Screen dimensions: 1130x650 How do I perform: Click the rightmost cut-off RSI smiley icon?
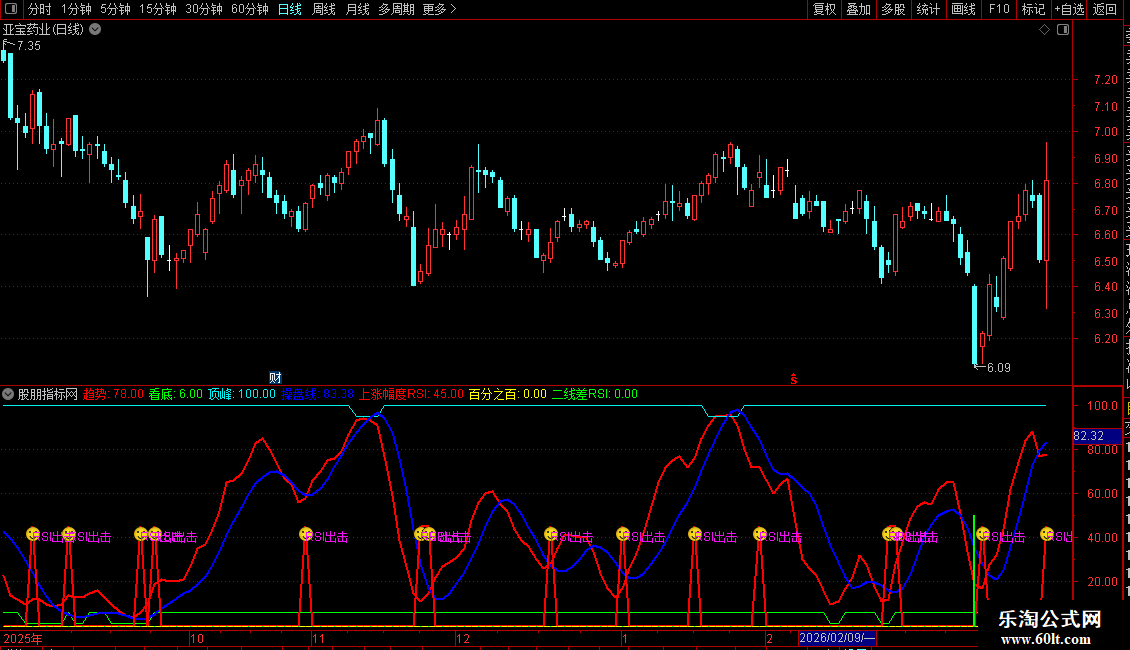[x=1047, y=534]
